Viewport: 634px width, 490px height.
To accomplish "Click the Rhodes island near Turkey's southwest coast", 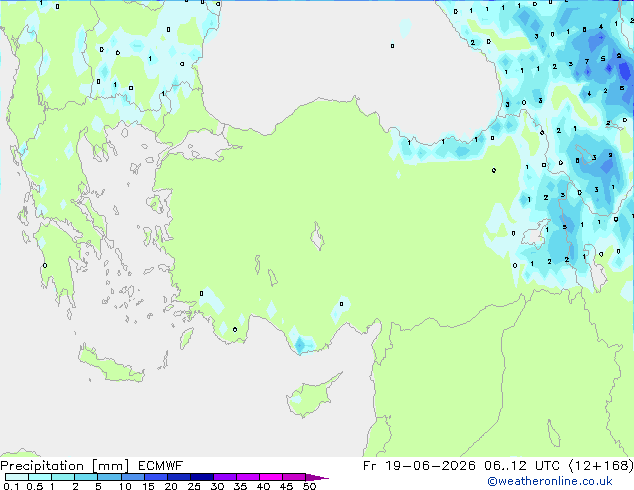I will 186,338.
